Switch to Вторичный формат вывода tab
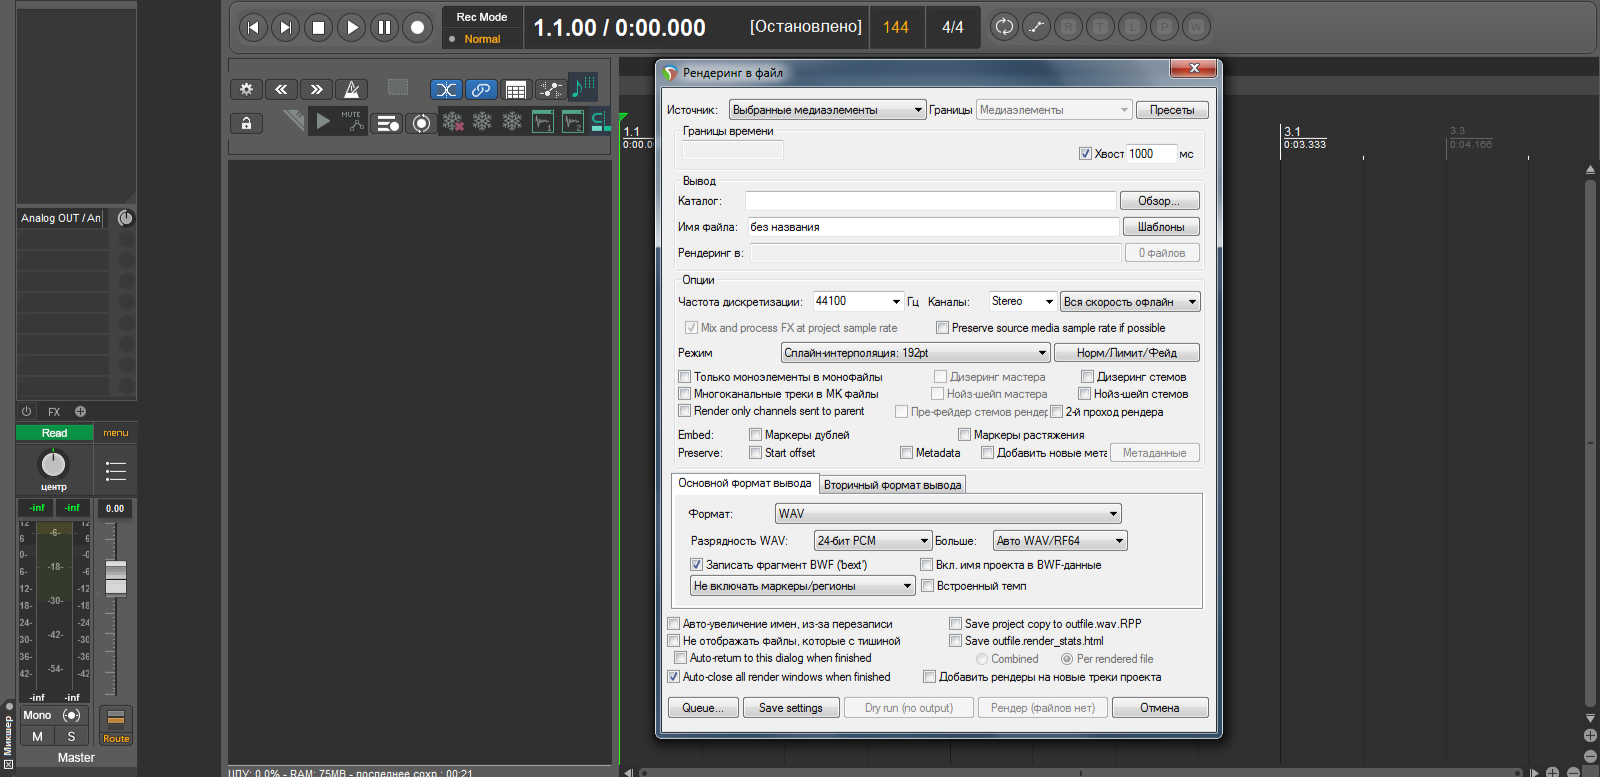This screenshot has width=1600, height=777. 892,485
